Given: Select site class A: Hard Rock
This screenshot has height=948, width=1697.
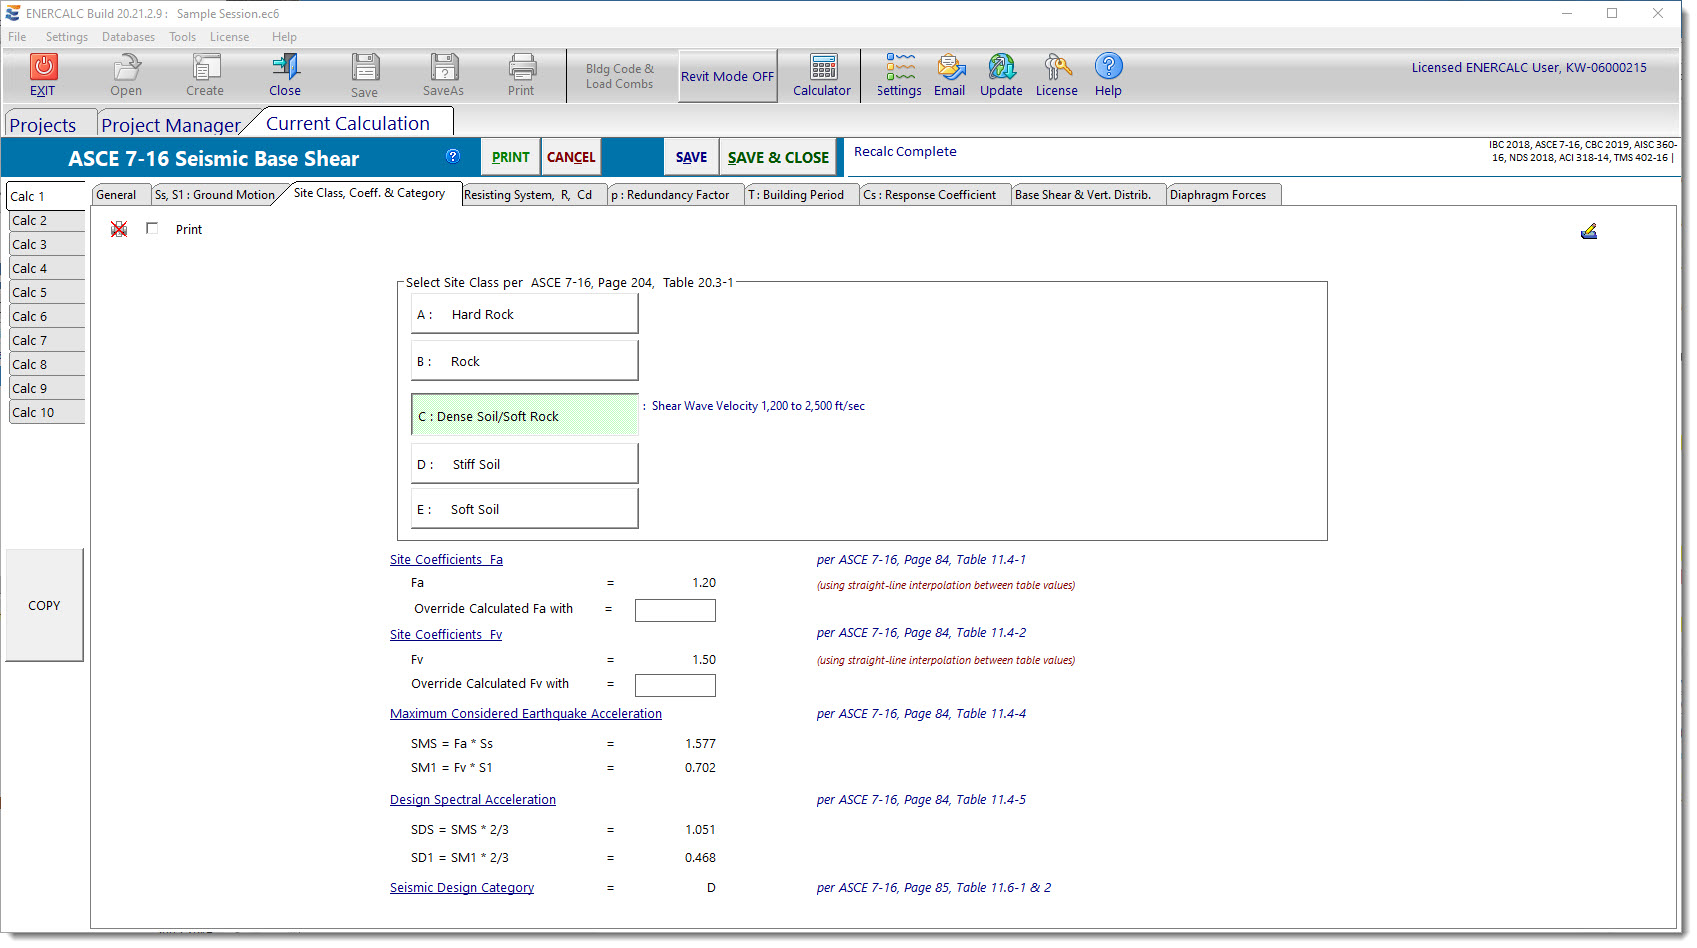Looking at the screenshot, I should pyautogui.click(x=525, y=314).
